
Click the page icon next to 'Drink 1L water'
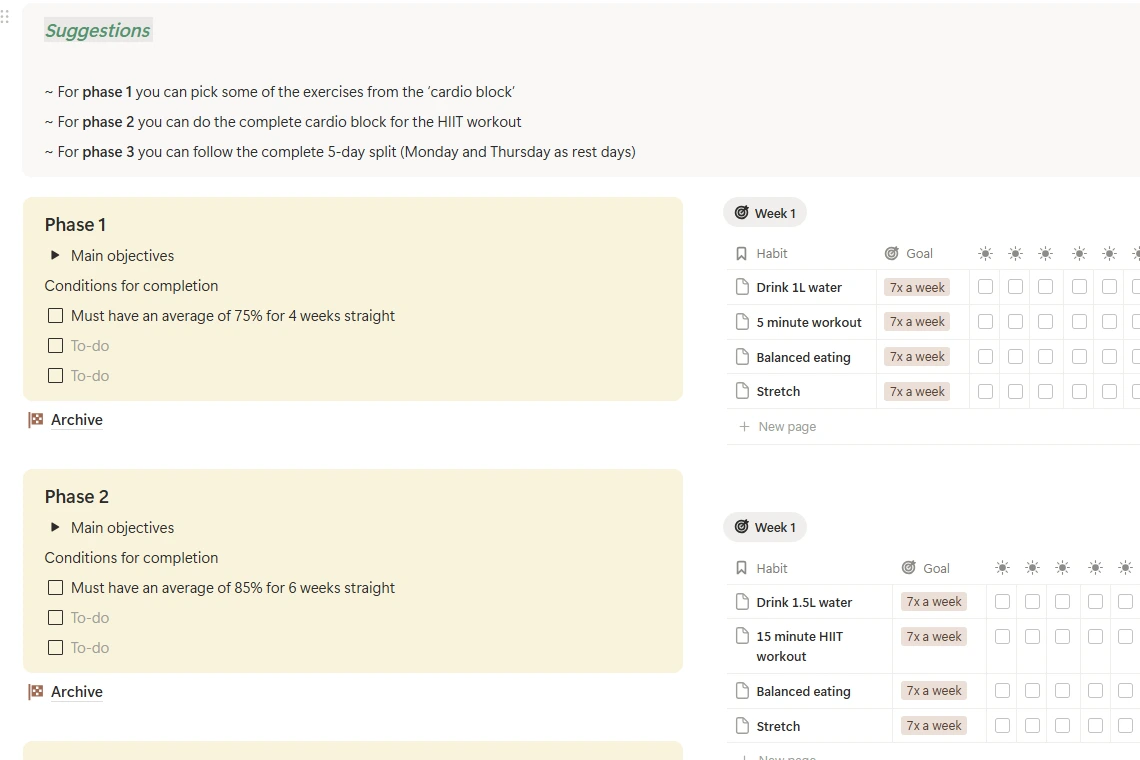(742, 287)
